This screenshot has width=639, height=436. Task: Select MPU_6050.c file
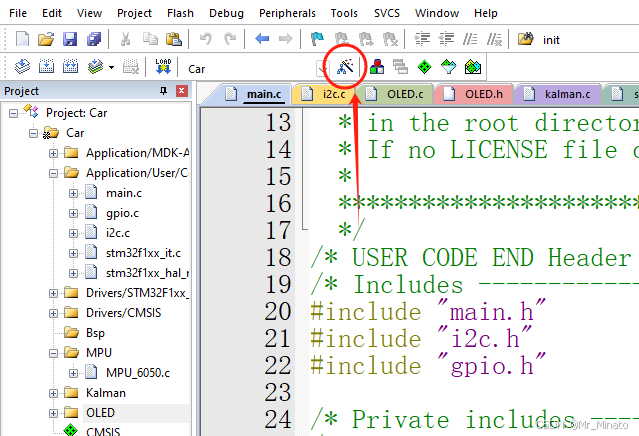coord(138,373)
